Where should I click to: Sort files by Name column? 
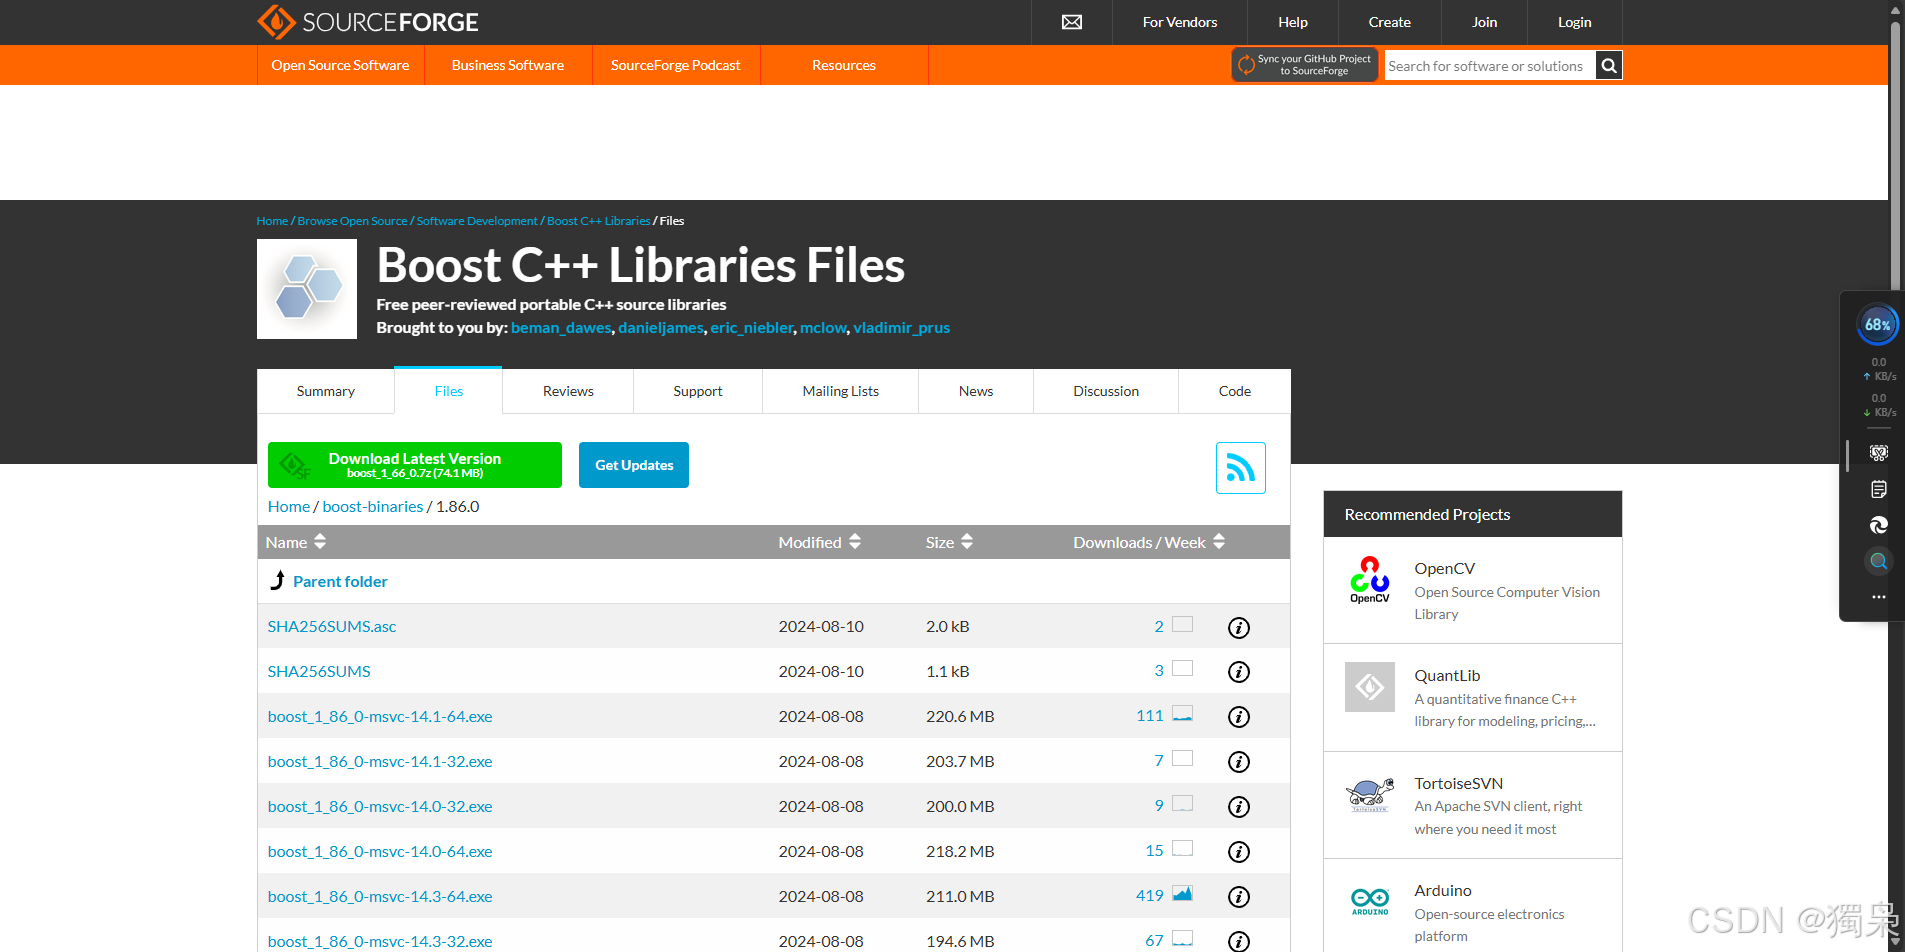coord(296,542)
